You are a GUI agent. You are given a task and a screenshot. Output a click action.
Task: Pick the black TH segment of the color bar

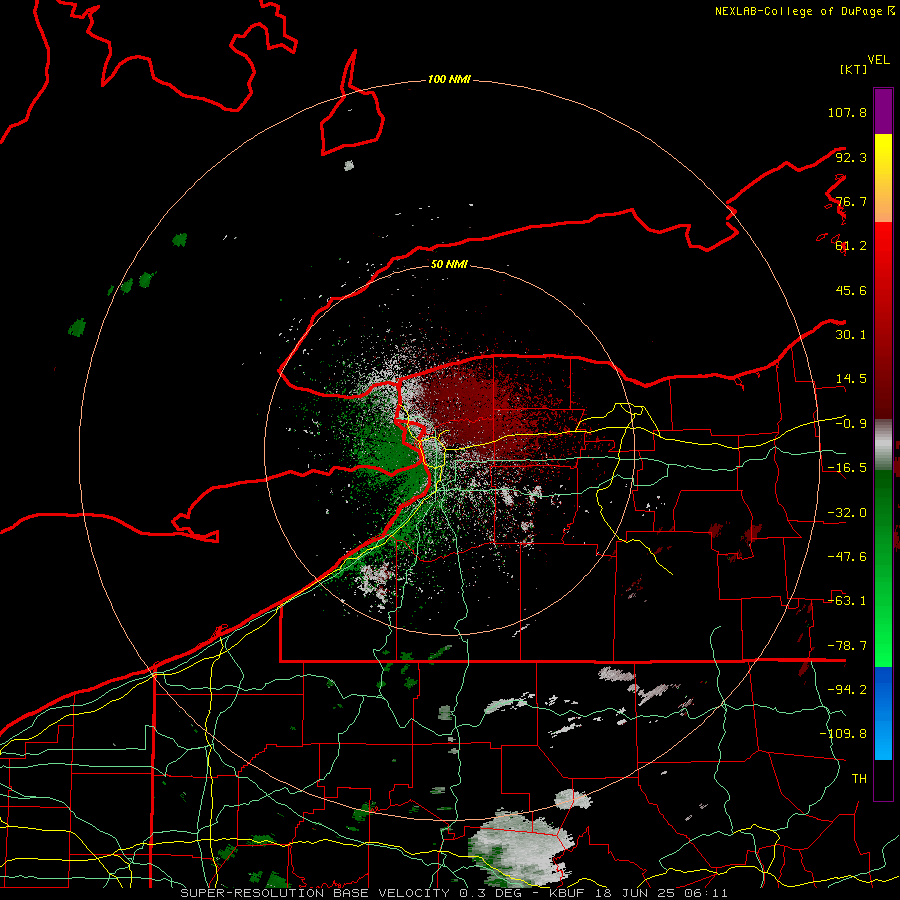[883, 780]
